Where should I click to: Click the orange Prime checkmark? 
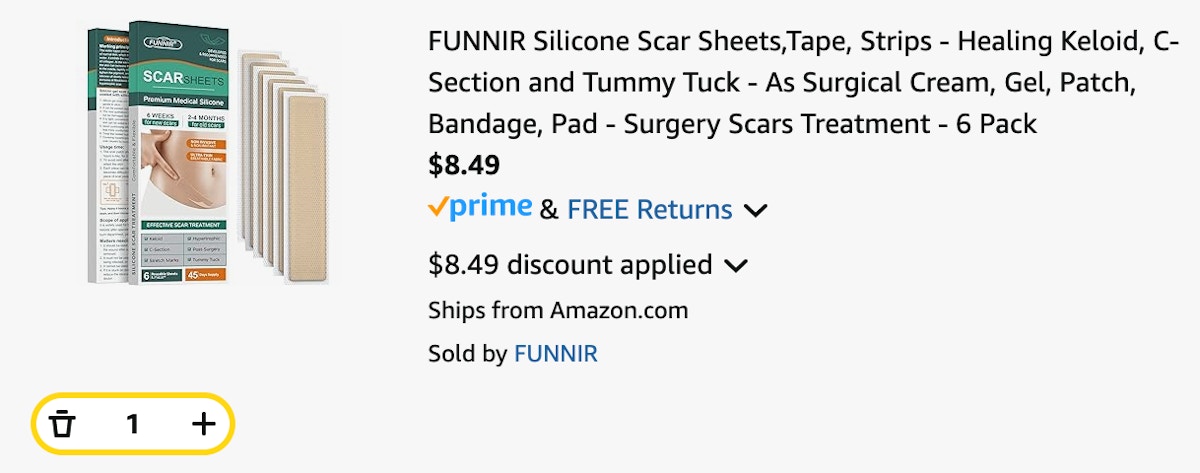pyautogui.click(x=437, y=207)
